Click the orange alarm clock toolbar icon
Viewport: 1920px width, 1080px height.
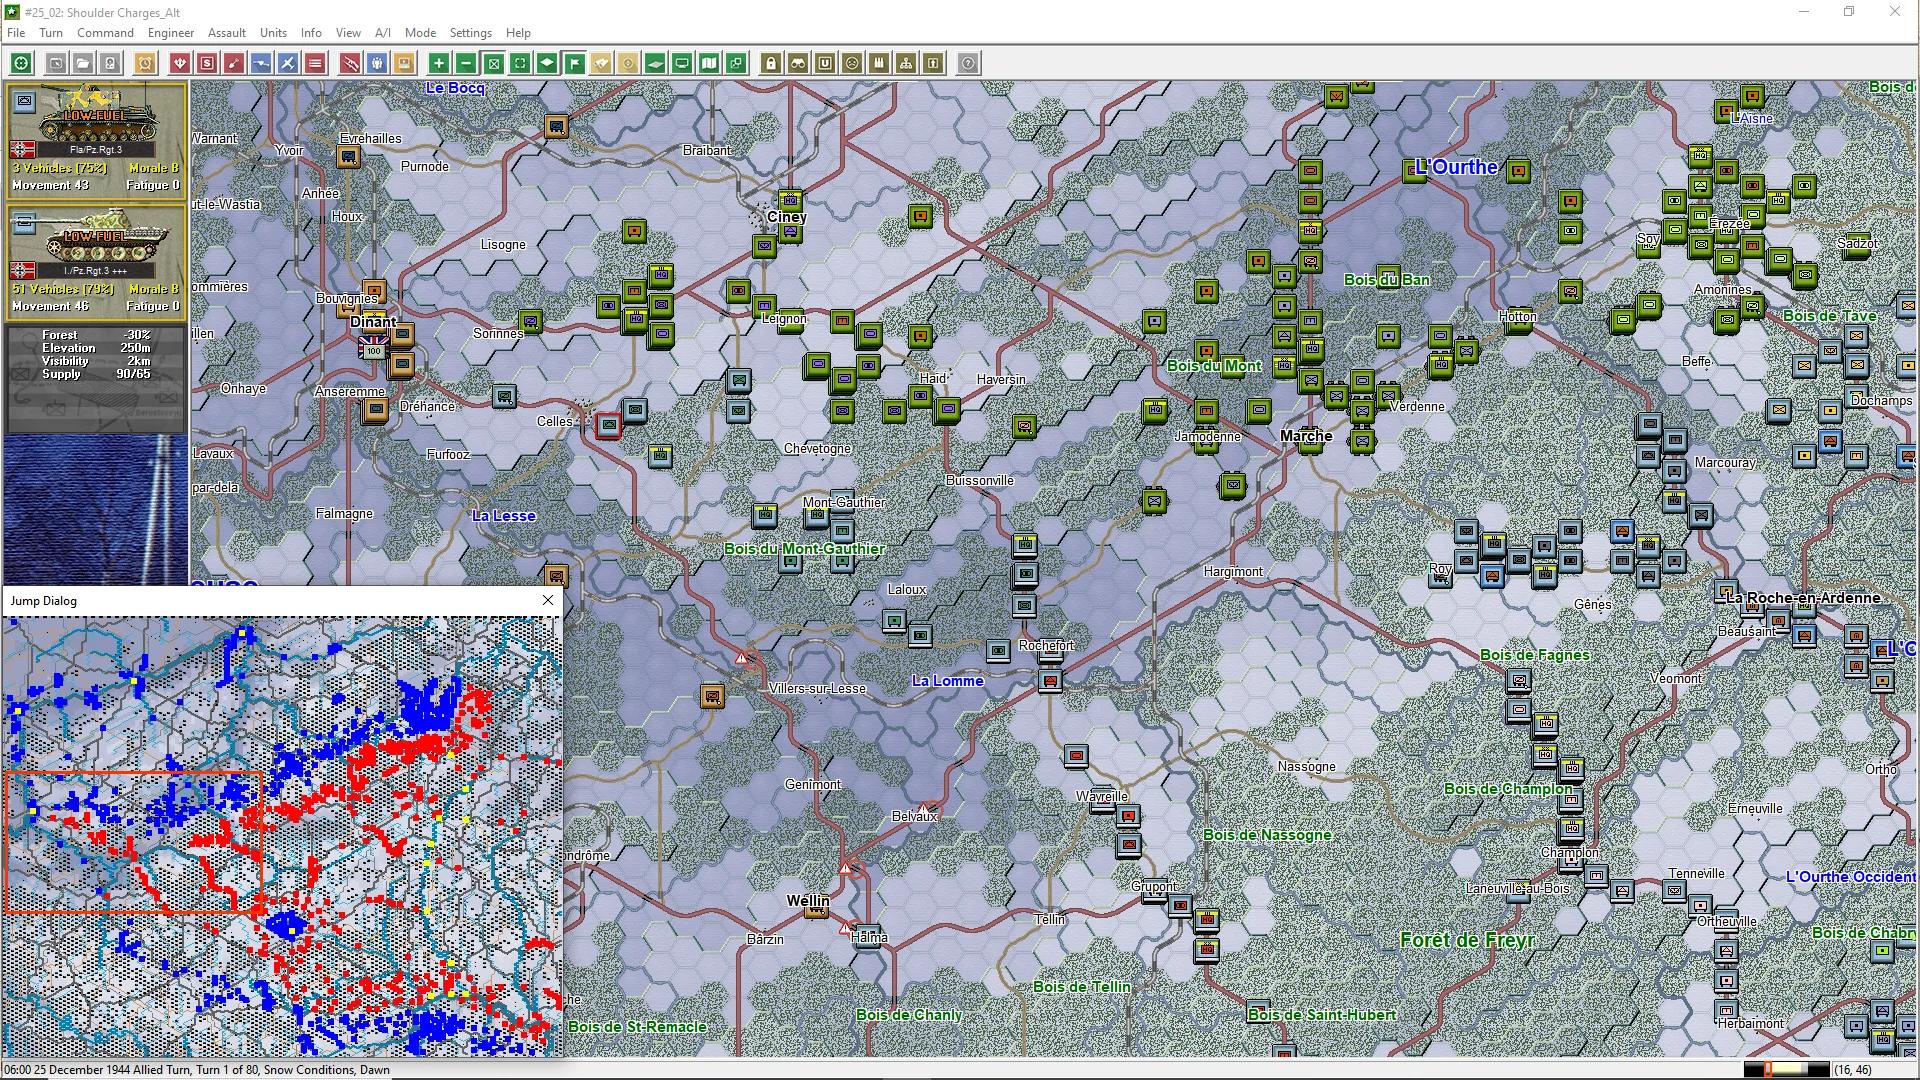pos(145,63)
